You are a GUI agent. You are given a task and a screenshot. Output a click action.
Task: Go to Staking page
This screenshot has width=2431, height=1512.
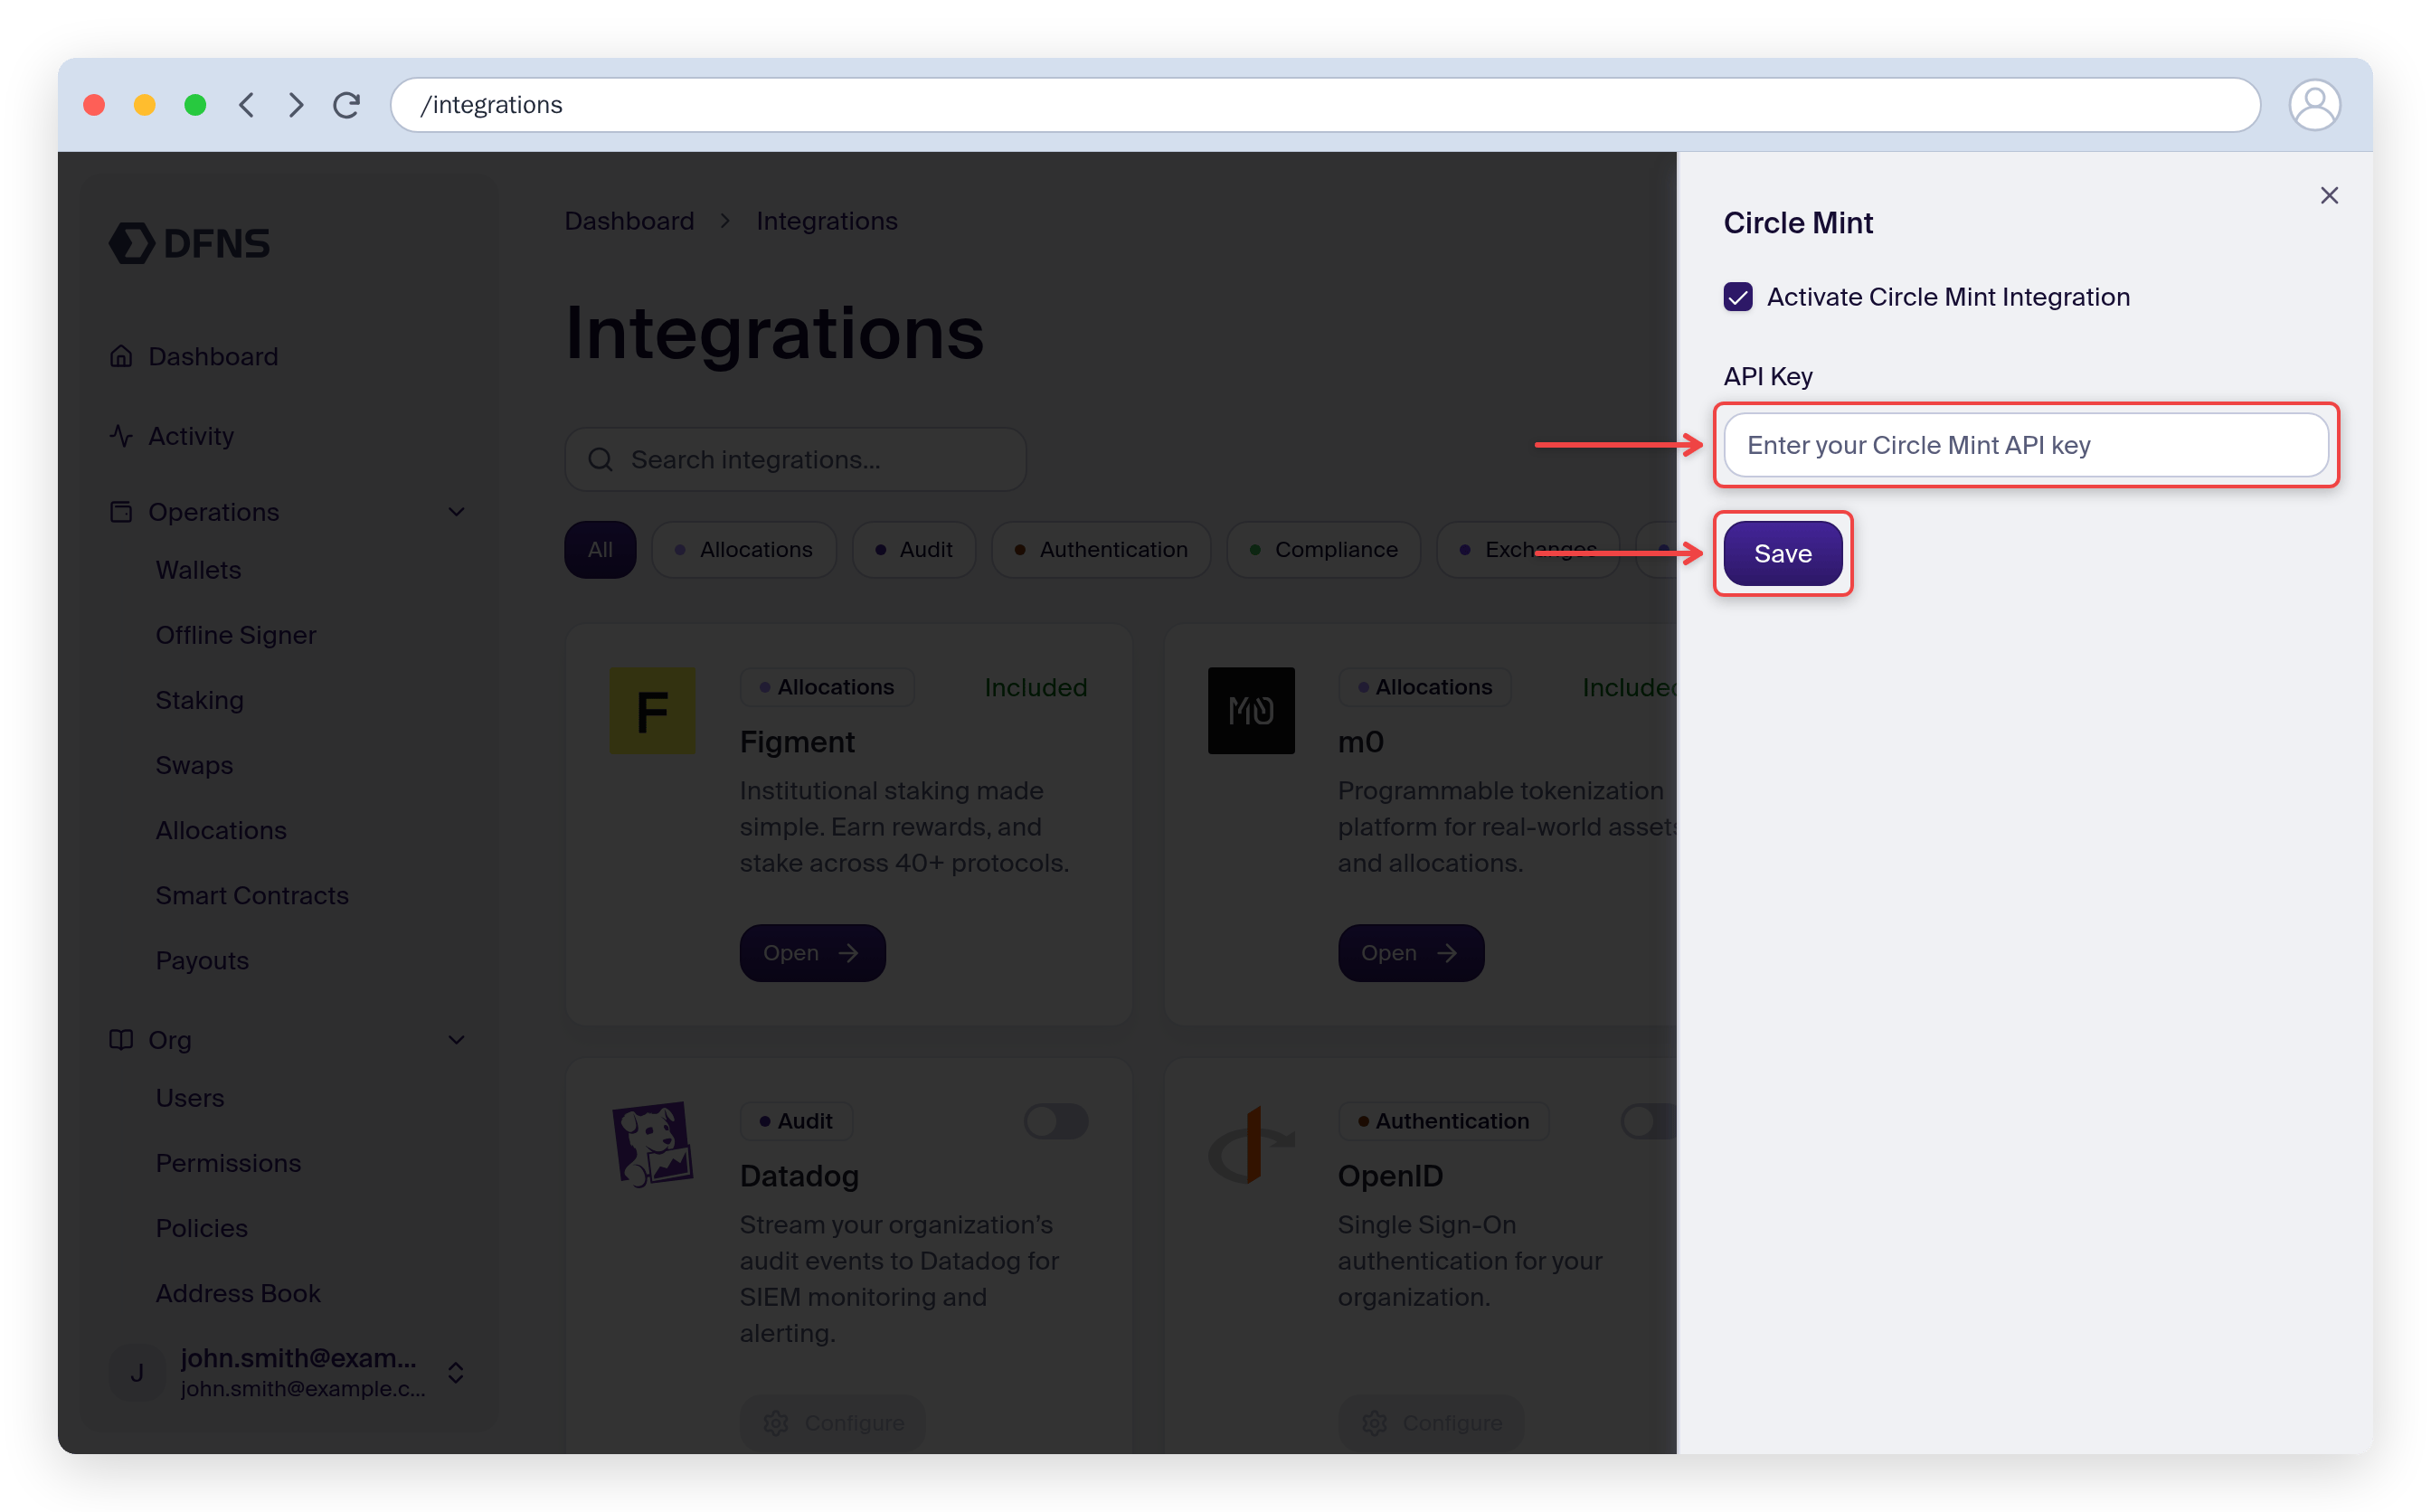coord(200,700)
